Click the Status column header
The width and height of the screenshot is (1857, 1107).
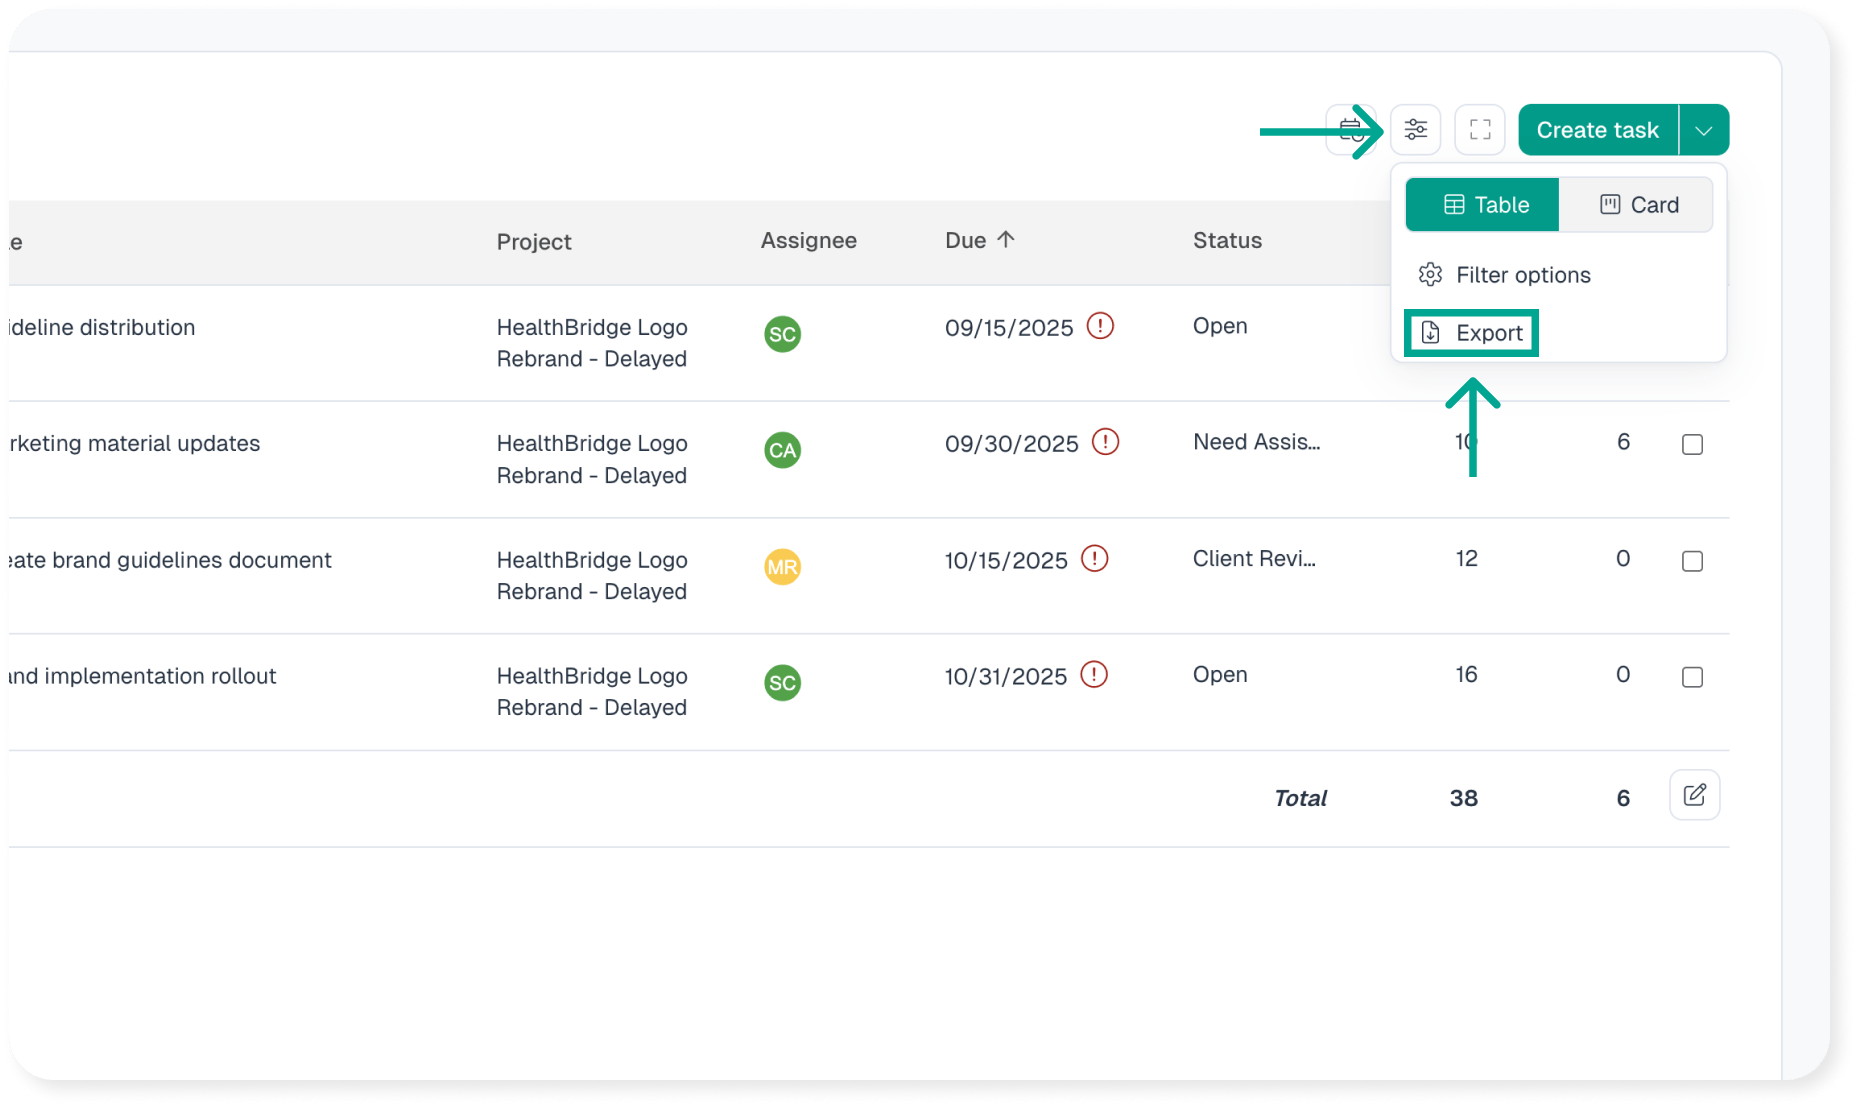coord(1227,240)
